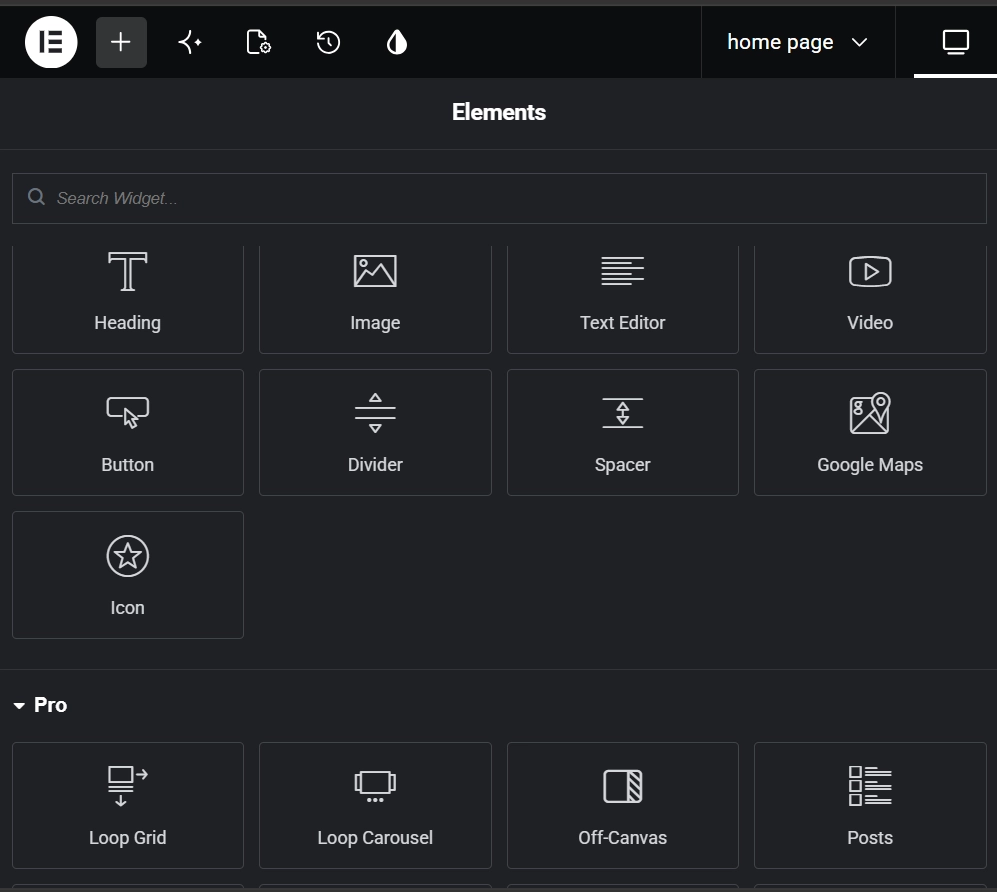This screenshot has height=892, width=997.
Task: Open the revision history icon
Action: [x=328, y=43]
